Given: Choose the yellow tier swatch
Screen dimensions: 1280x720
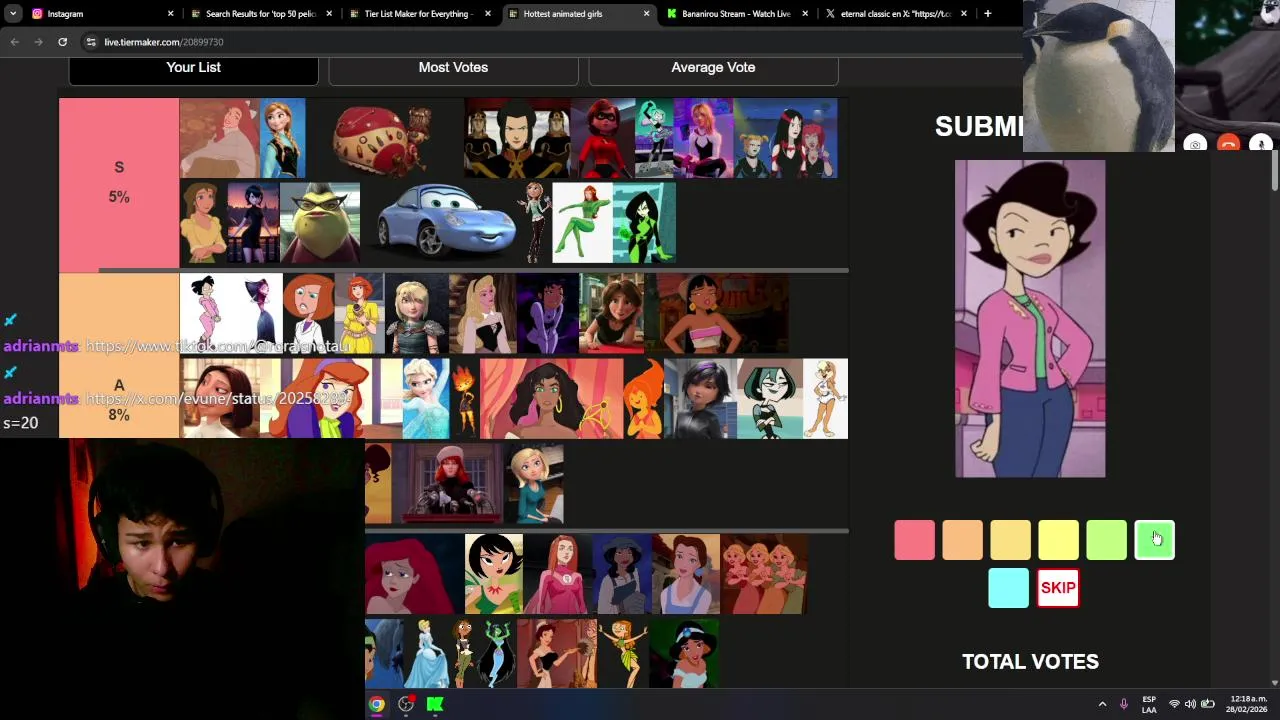Looking at the screenshot, I should coord(1058,540).
